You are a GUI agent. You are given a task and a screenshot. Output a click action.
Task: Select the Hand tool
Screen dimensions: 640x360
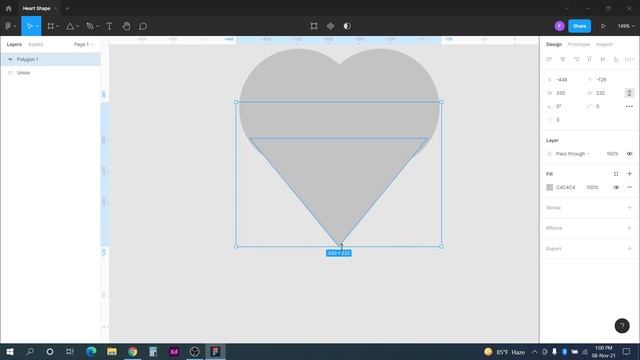pos(126,26)
